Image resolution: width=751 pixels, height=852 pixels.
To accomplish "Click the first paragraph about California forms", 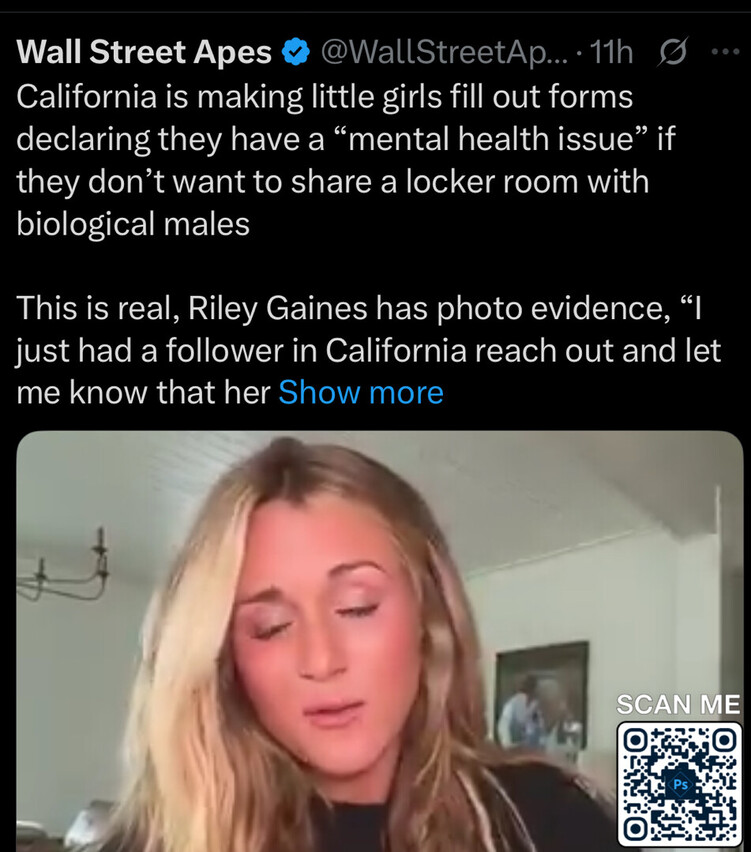I will point(346,160).
